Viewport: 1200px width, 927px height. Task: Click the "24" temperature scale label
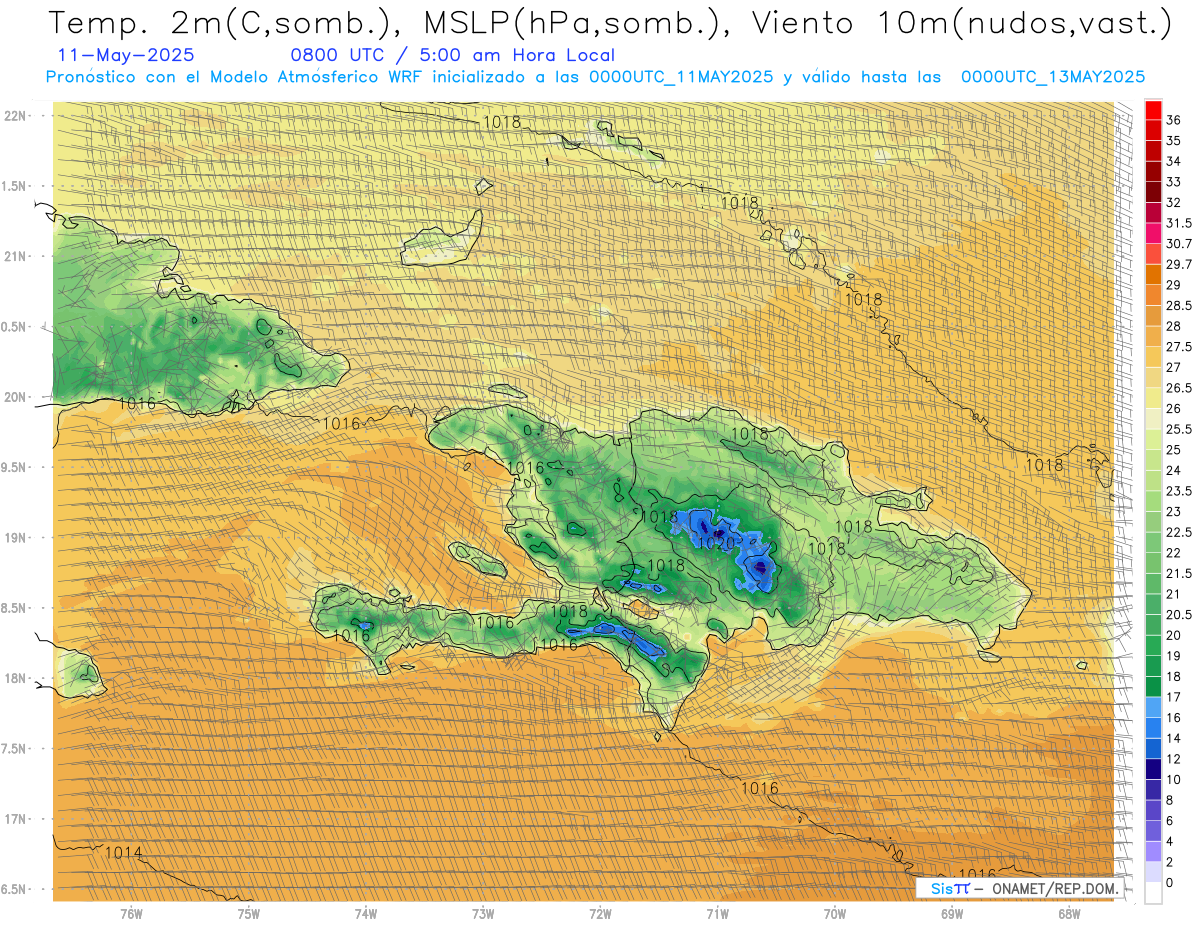tap(1174, 470)
